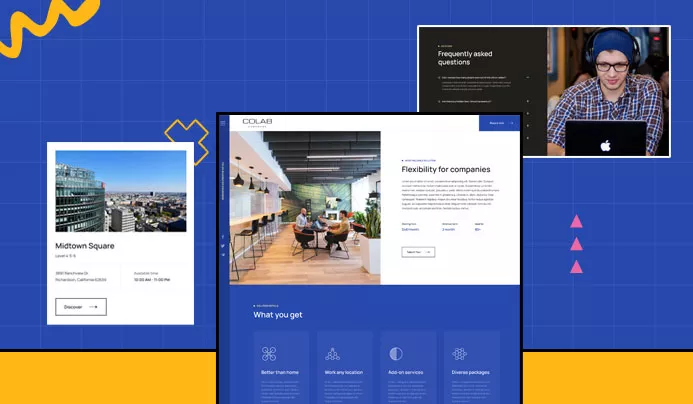This screenshot has width=693, height=404.
Task: Click the photo of man with laptop
Action: click(608, 91)
